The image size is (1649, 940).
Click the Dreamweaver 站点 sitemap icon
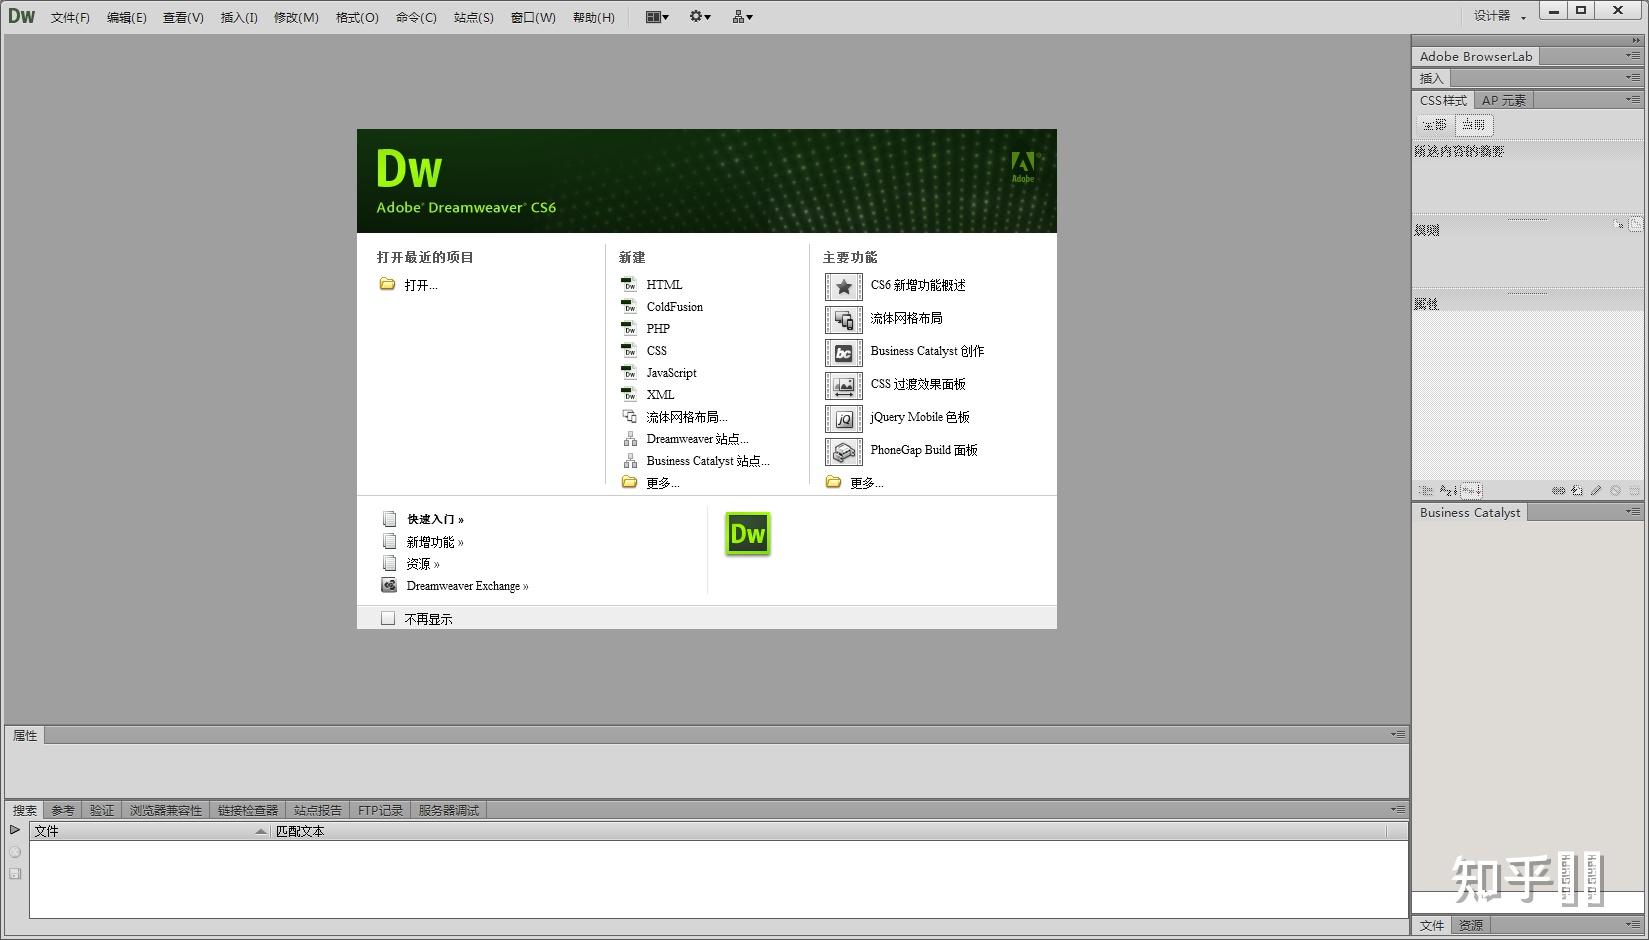point(630,439)
